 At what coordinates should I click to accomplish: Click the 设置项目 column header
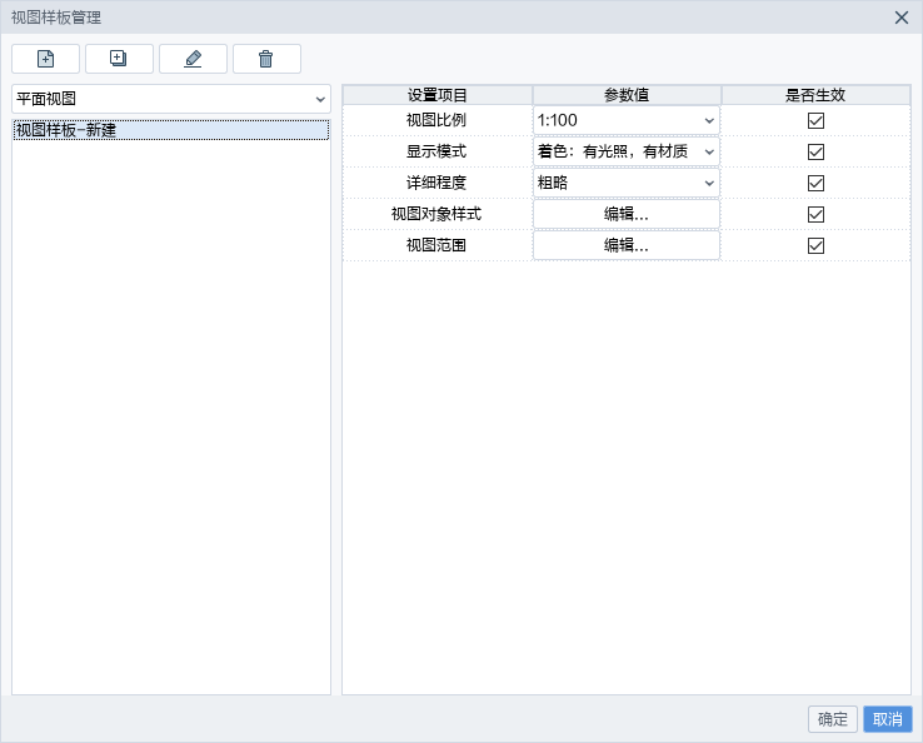437,95
